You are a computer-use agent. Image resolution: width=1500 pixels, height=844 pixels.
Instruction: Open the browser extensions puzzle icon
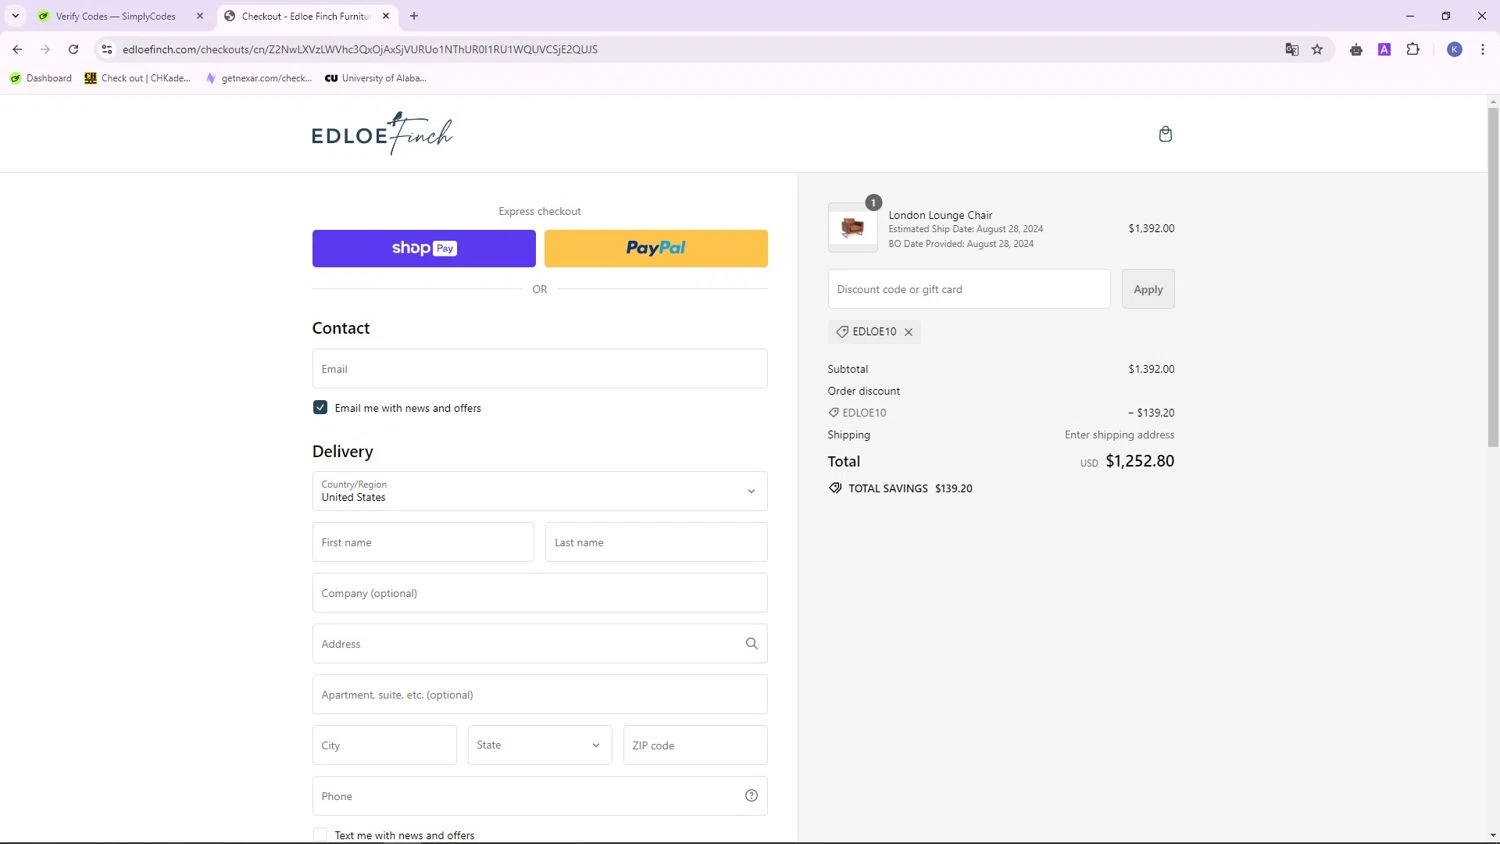[1413, 49]
